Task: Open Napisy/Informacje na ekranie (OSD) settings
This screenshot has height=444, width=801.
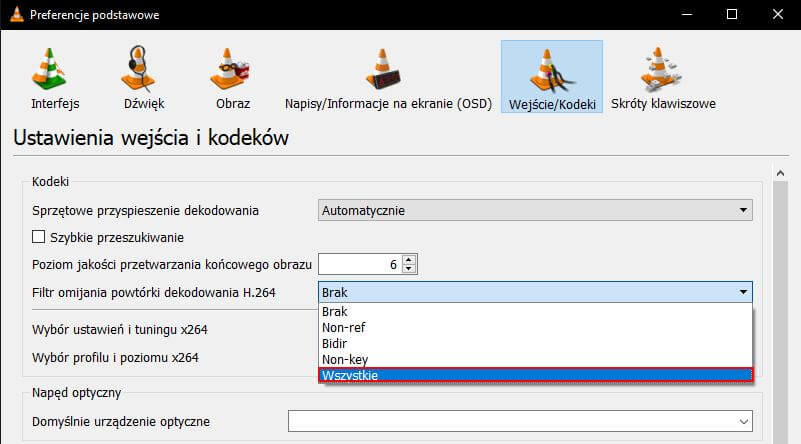Action: [388, 77]
